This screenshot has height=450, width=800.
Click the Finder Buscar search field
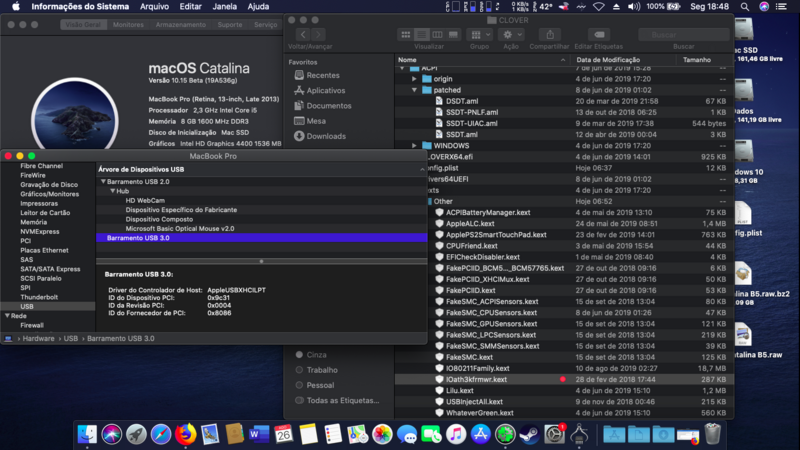click(x=684, y=35)
